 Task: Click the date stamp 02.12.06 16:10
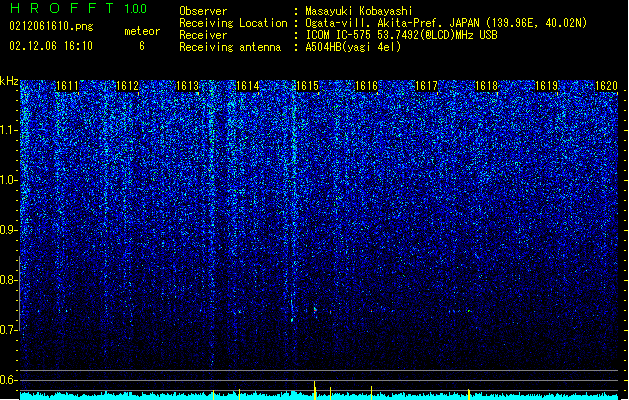pyautogui.click(x=51, y=46)
